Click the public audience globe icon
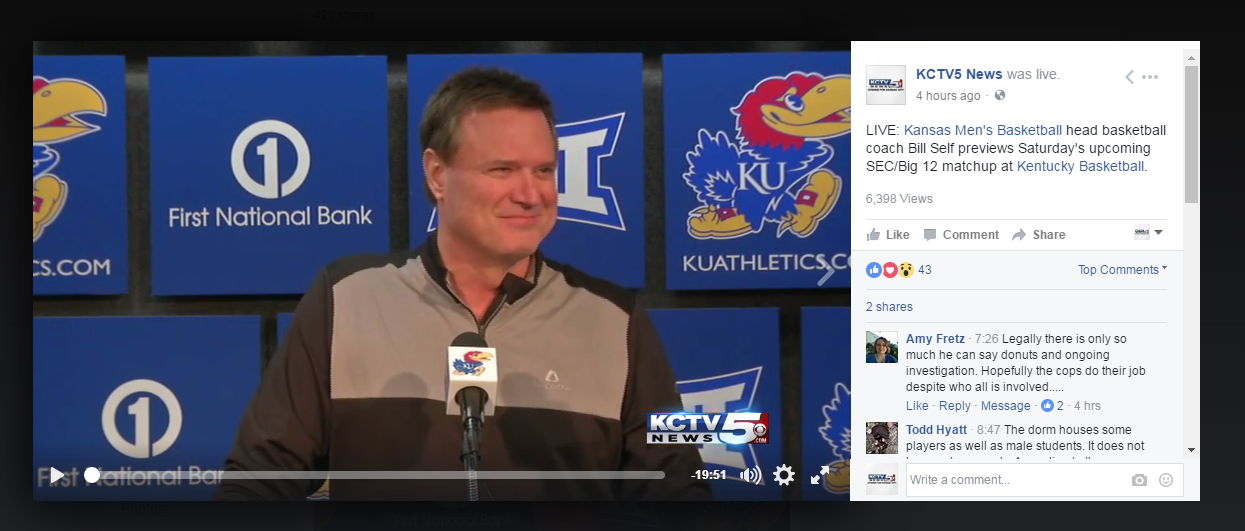 coord(999,96)
